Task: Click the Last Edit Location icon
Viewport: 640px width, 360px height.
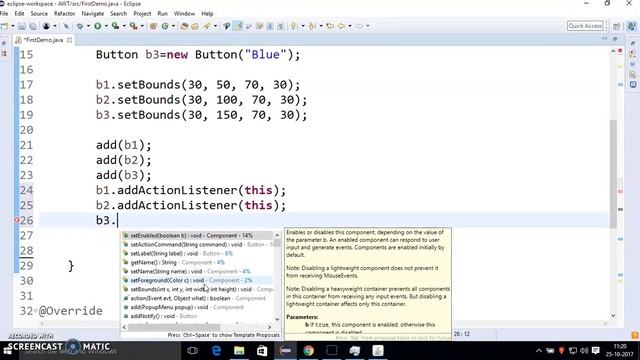Action: pos(330,26)
